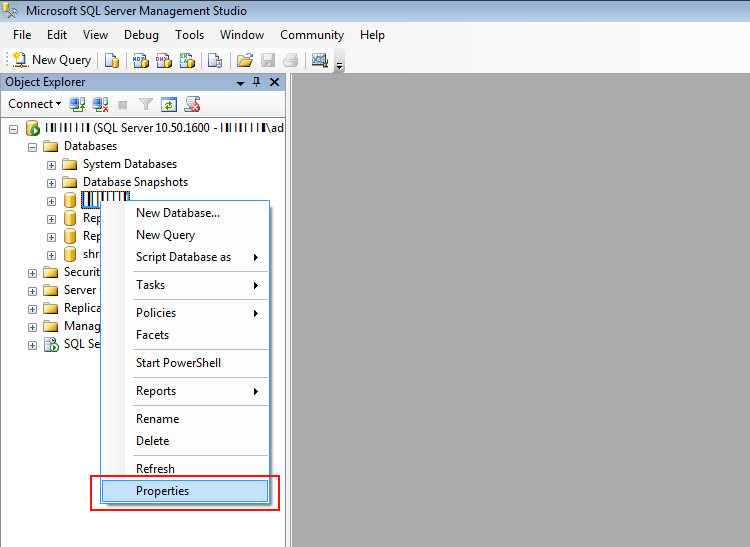Select System Databases tree item

[x=130, y=164]
